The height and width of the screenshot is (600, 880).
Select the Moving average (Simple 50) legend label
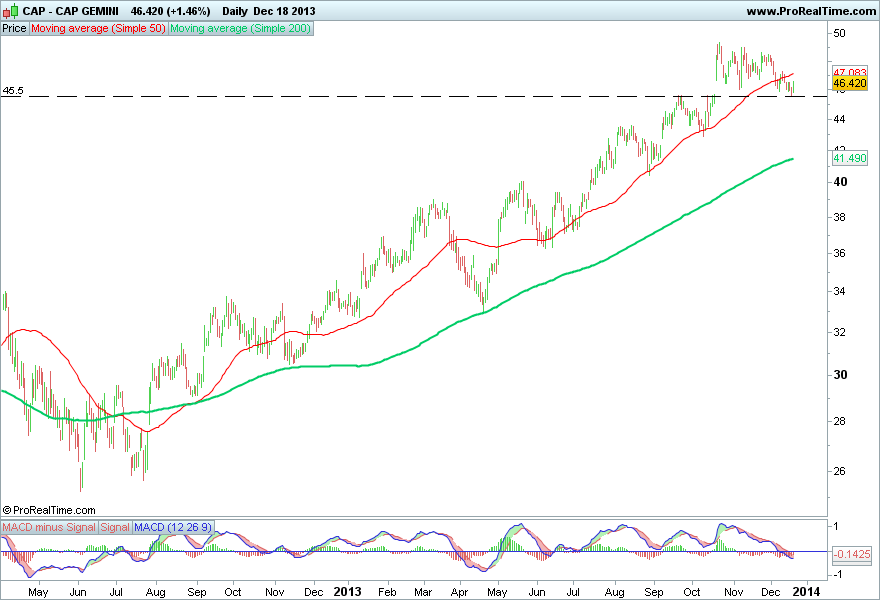tap(98, 28)
